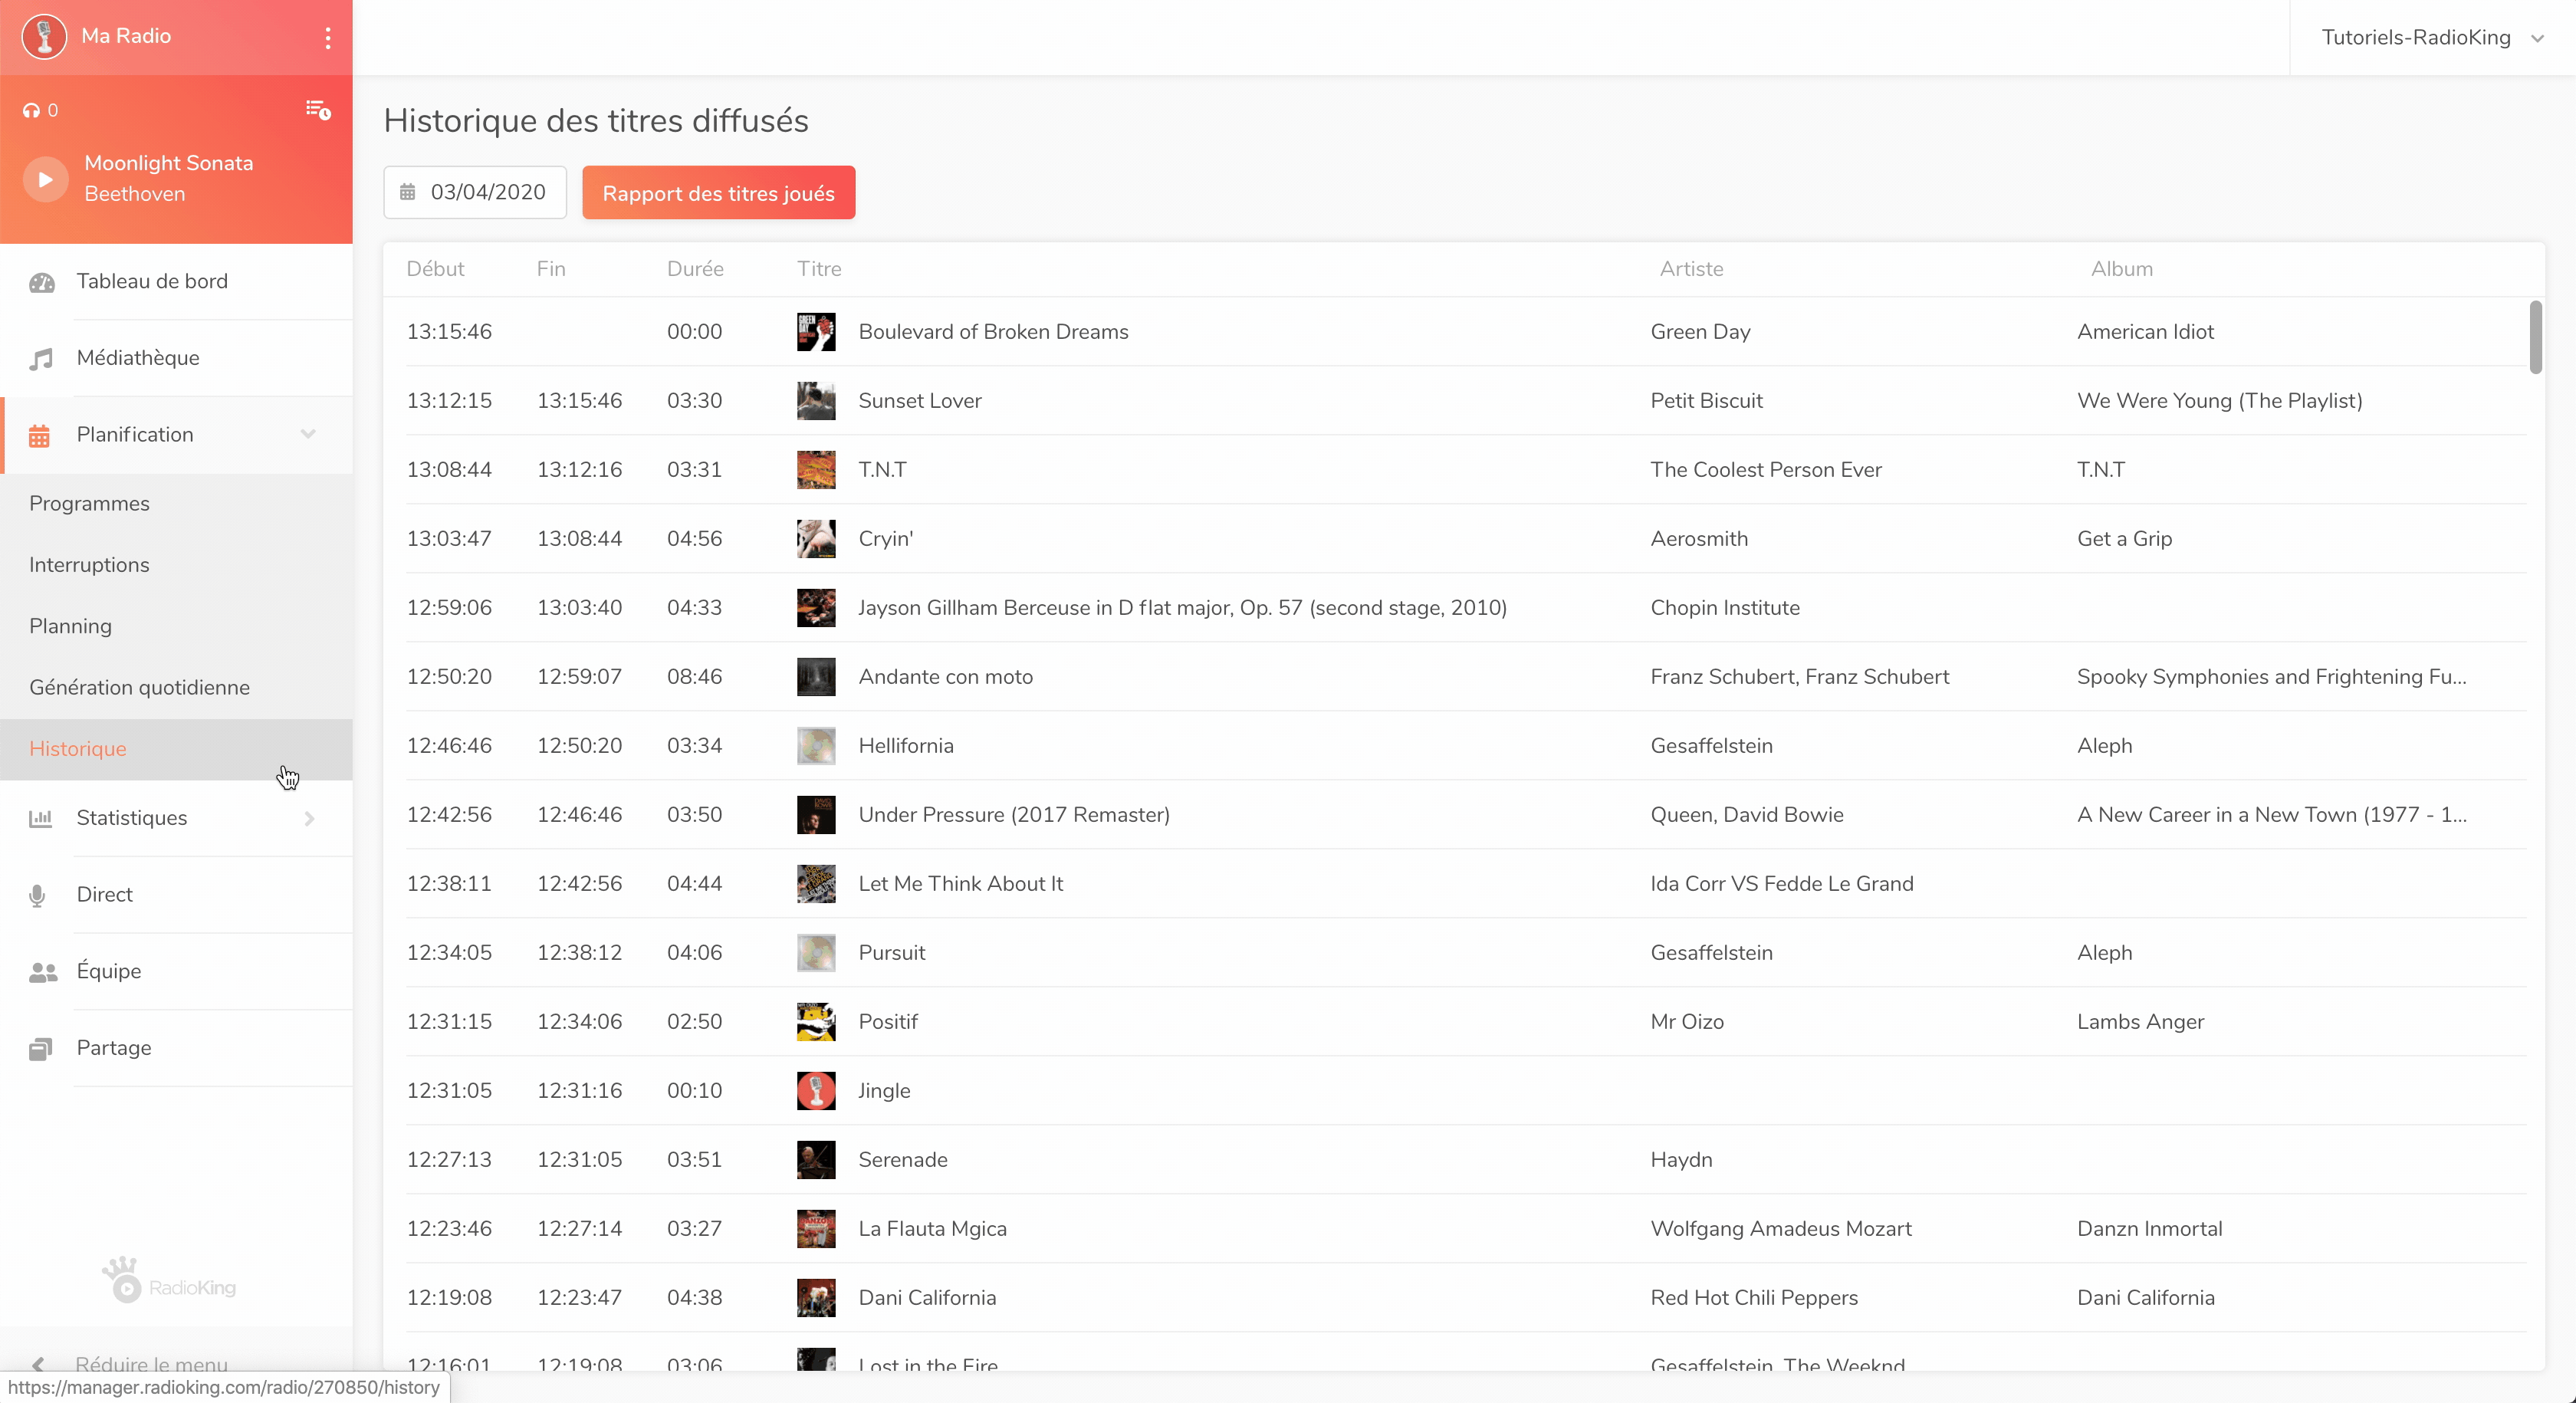Click the American Idiot album cell

pyautogui.click(x=2145, y=332)
